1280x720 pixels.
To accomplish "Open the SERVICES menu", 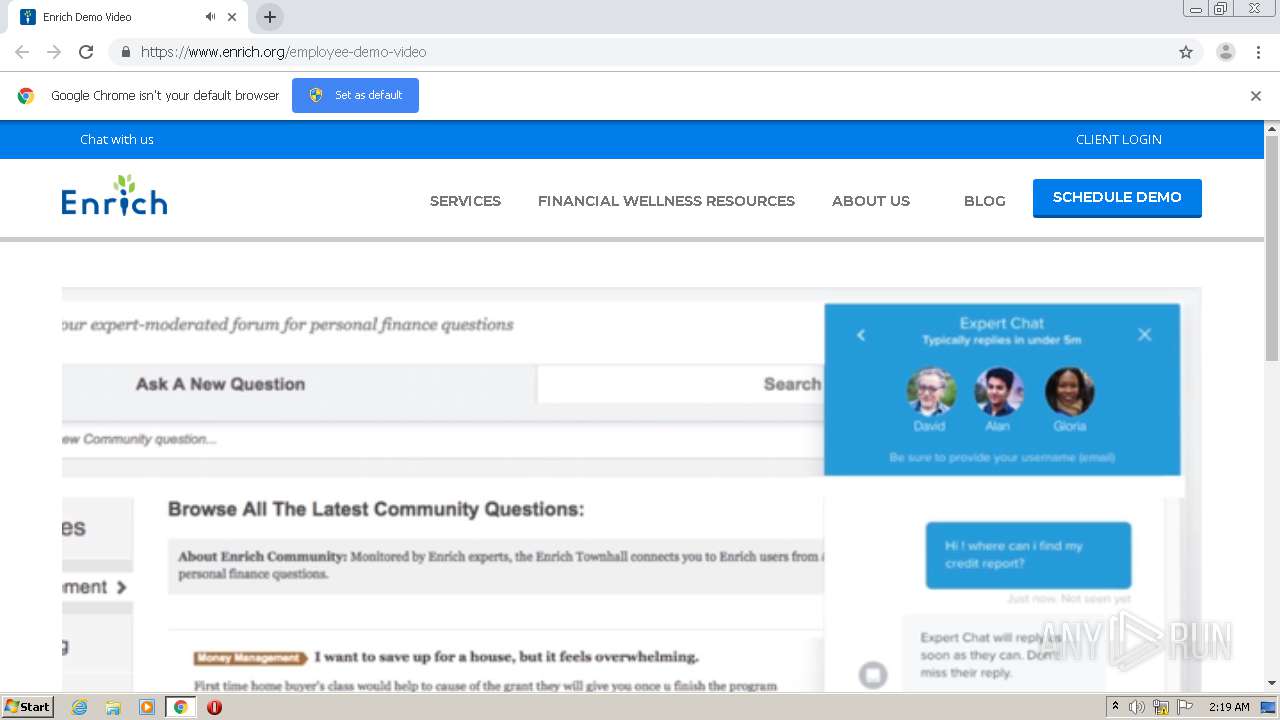I will [x=465, y=201].
